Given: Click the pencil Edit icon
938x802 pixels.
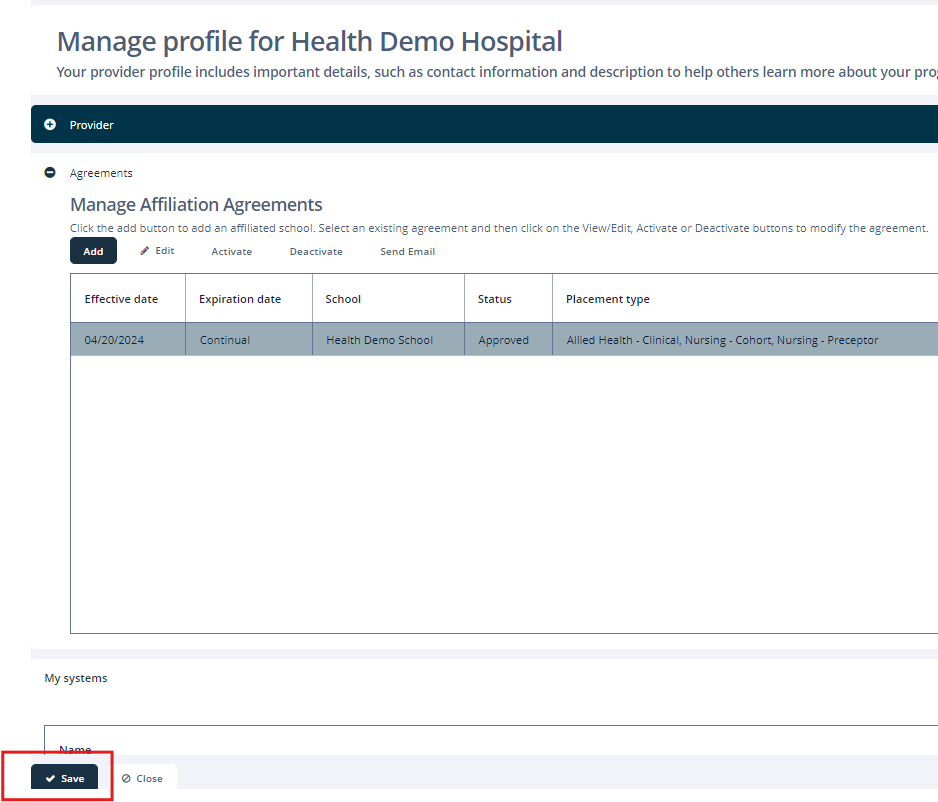Looking at the screenshot, I should pyautogui.click(x=145, y=251).
